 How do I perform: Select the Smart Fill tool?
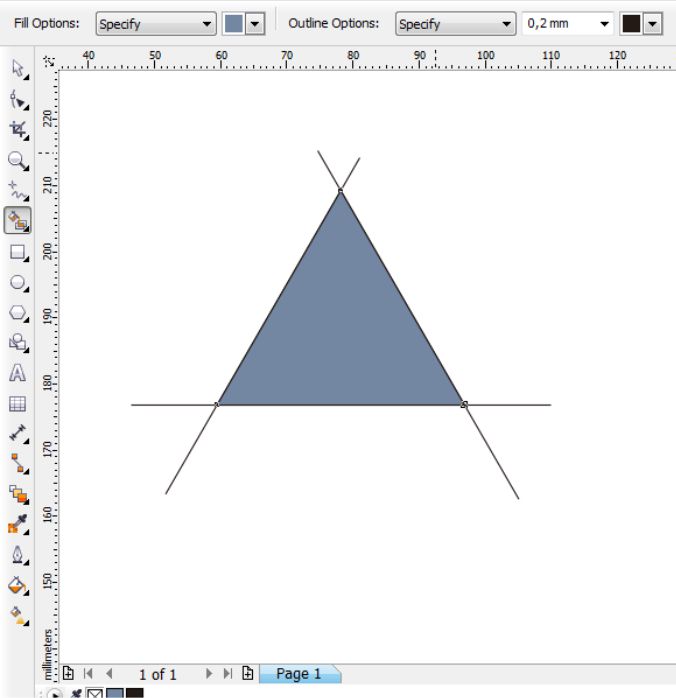point(18,220)
